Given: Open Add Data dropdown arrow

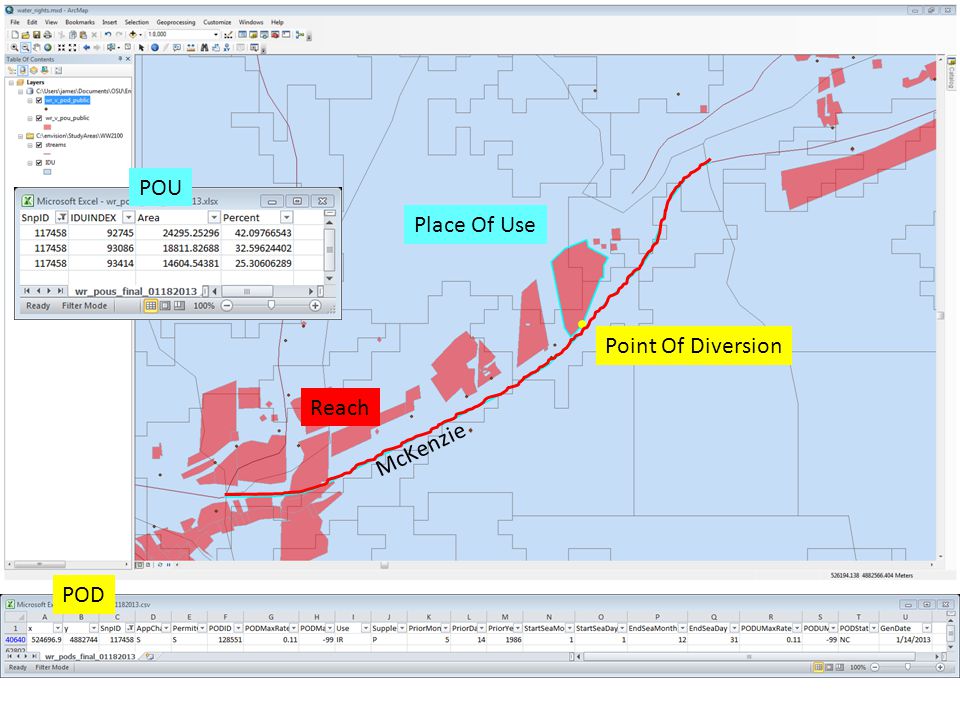Looking at the screenshot, I should pyautogui.click(x=140, y=35).
